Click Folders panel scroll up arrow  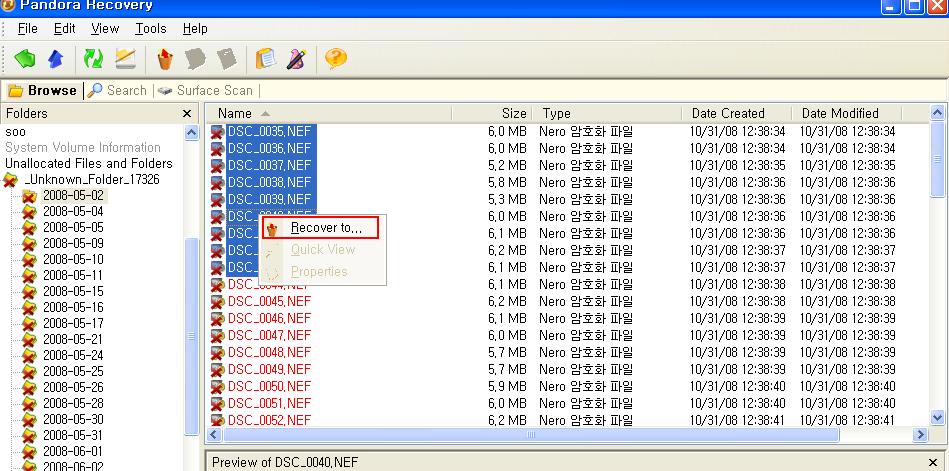tap(191, 133)
